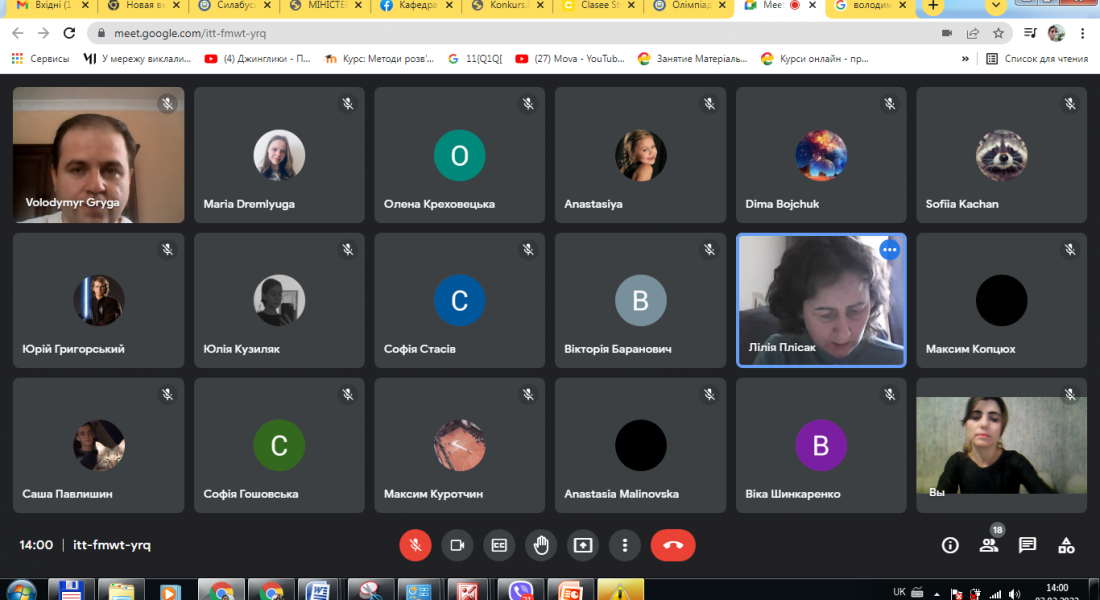Show the participants list panel
The image size is (1100, 600).
coord(989,545)
